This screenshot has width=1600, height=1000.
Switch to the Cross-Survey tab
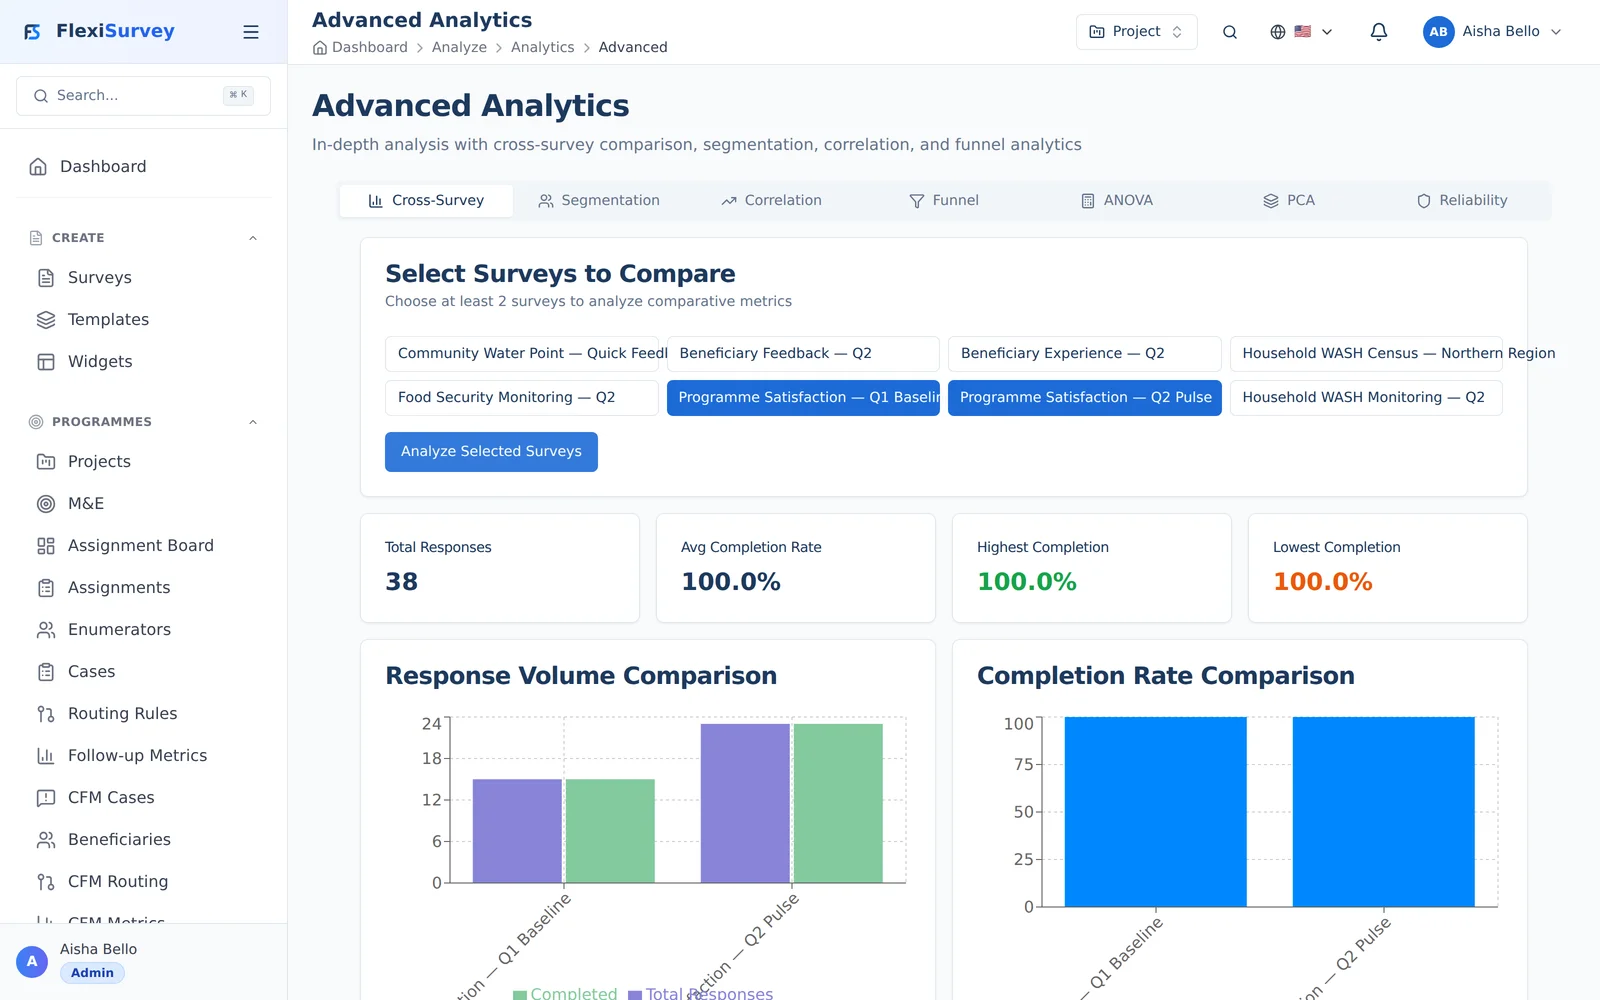426,201
